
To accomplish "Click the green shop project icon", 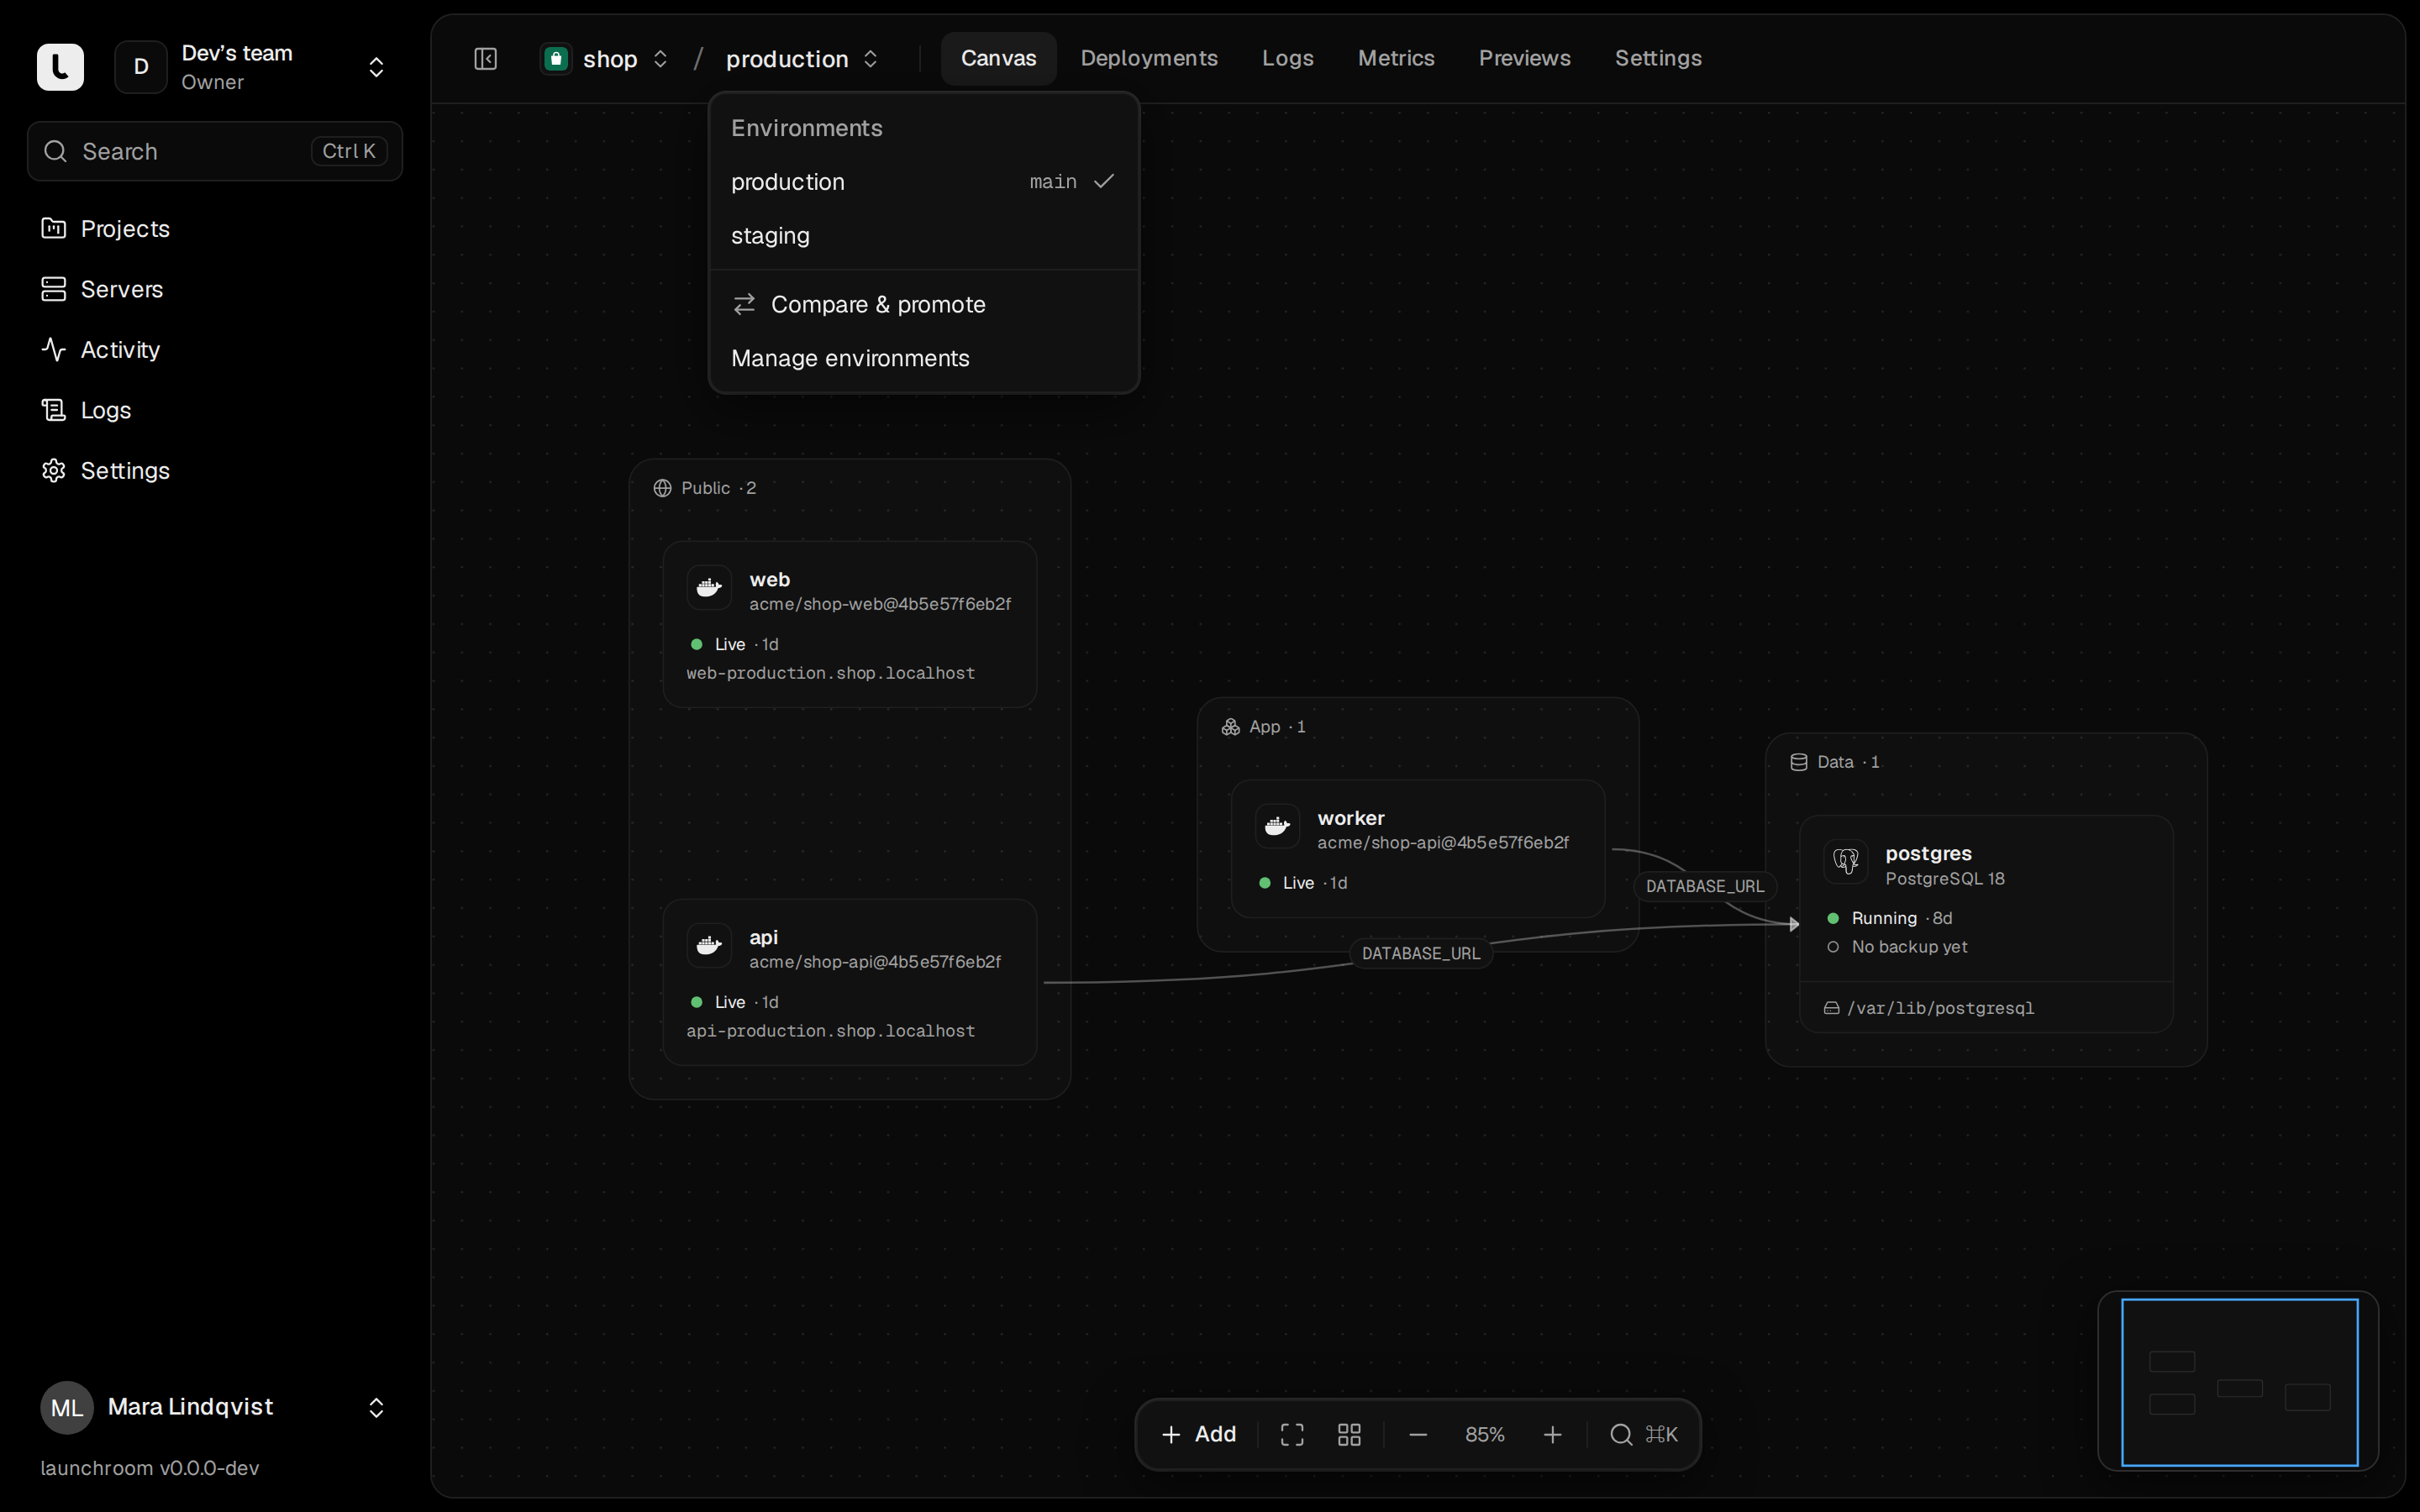I will pos(556,59).
